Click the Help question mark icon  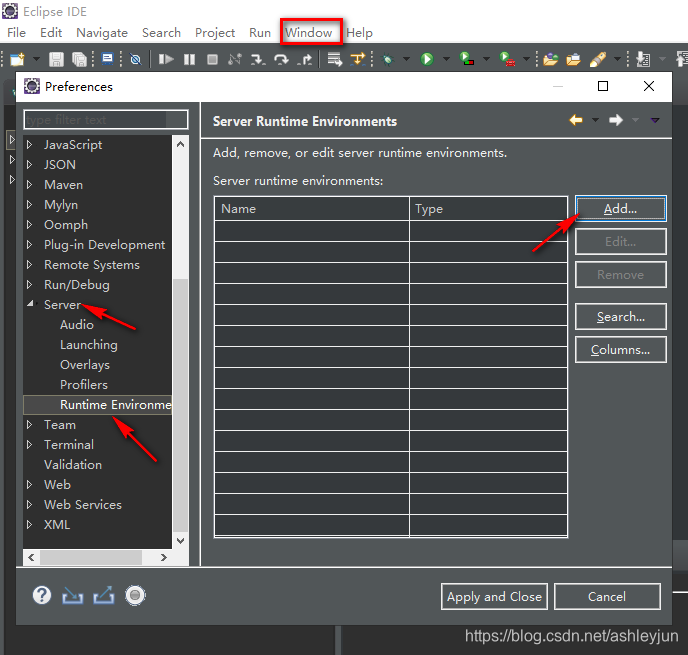42,595
